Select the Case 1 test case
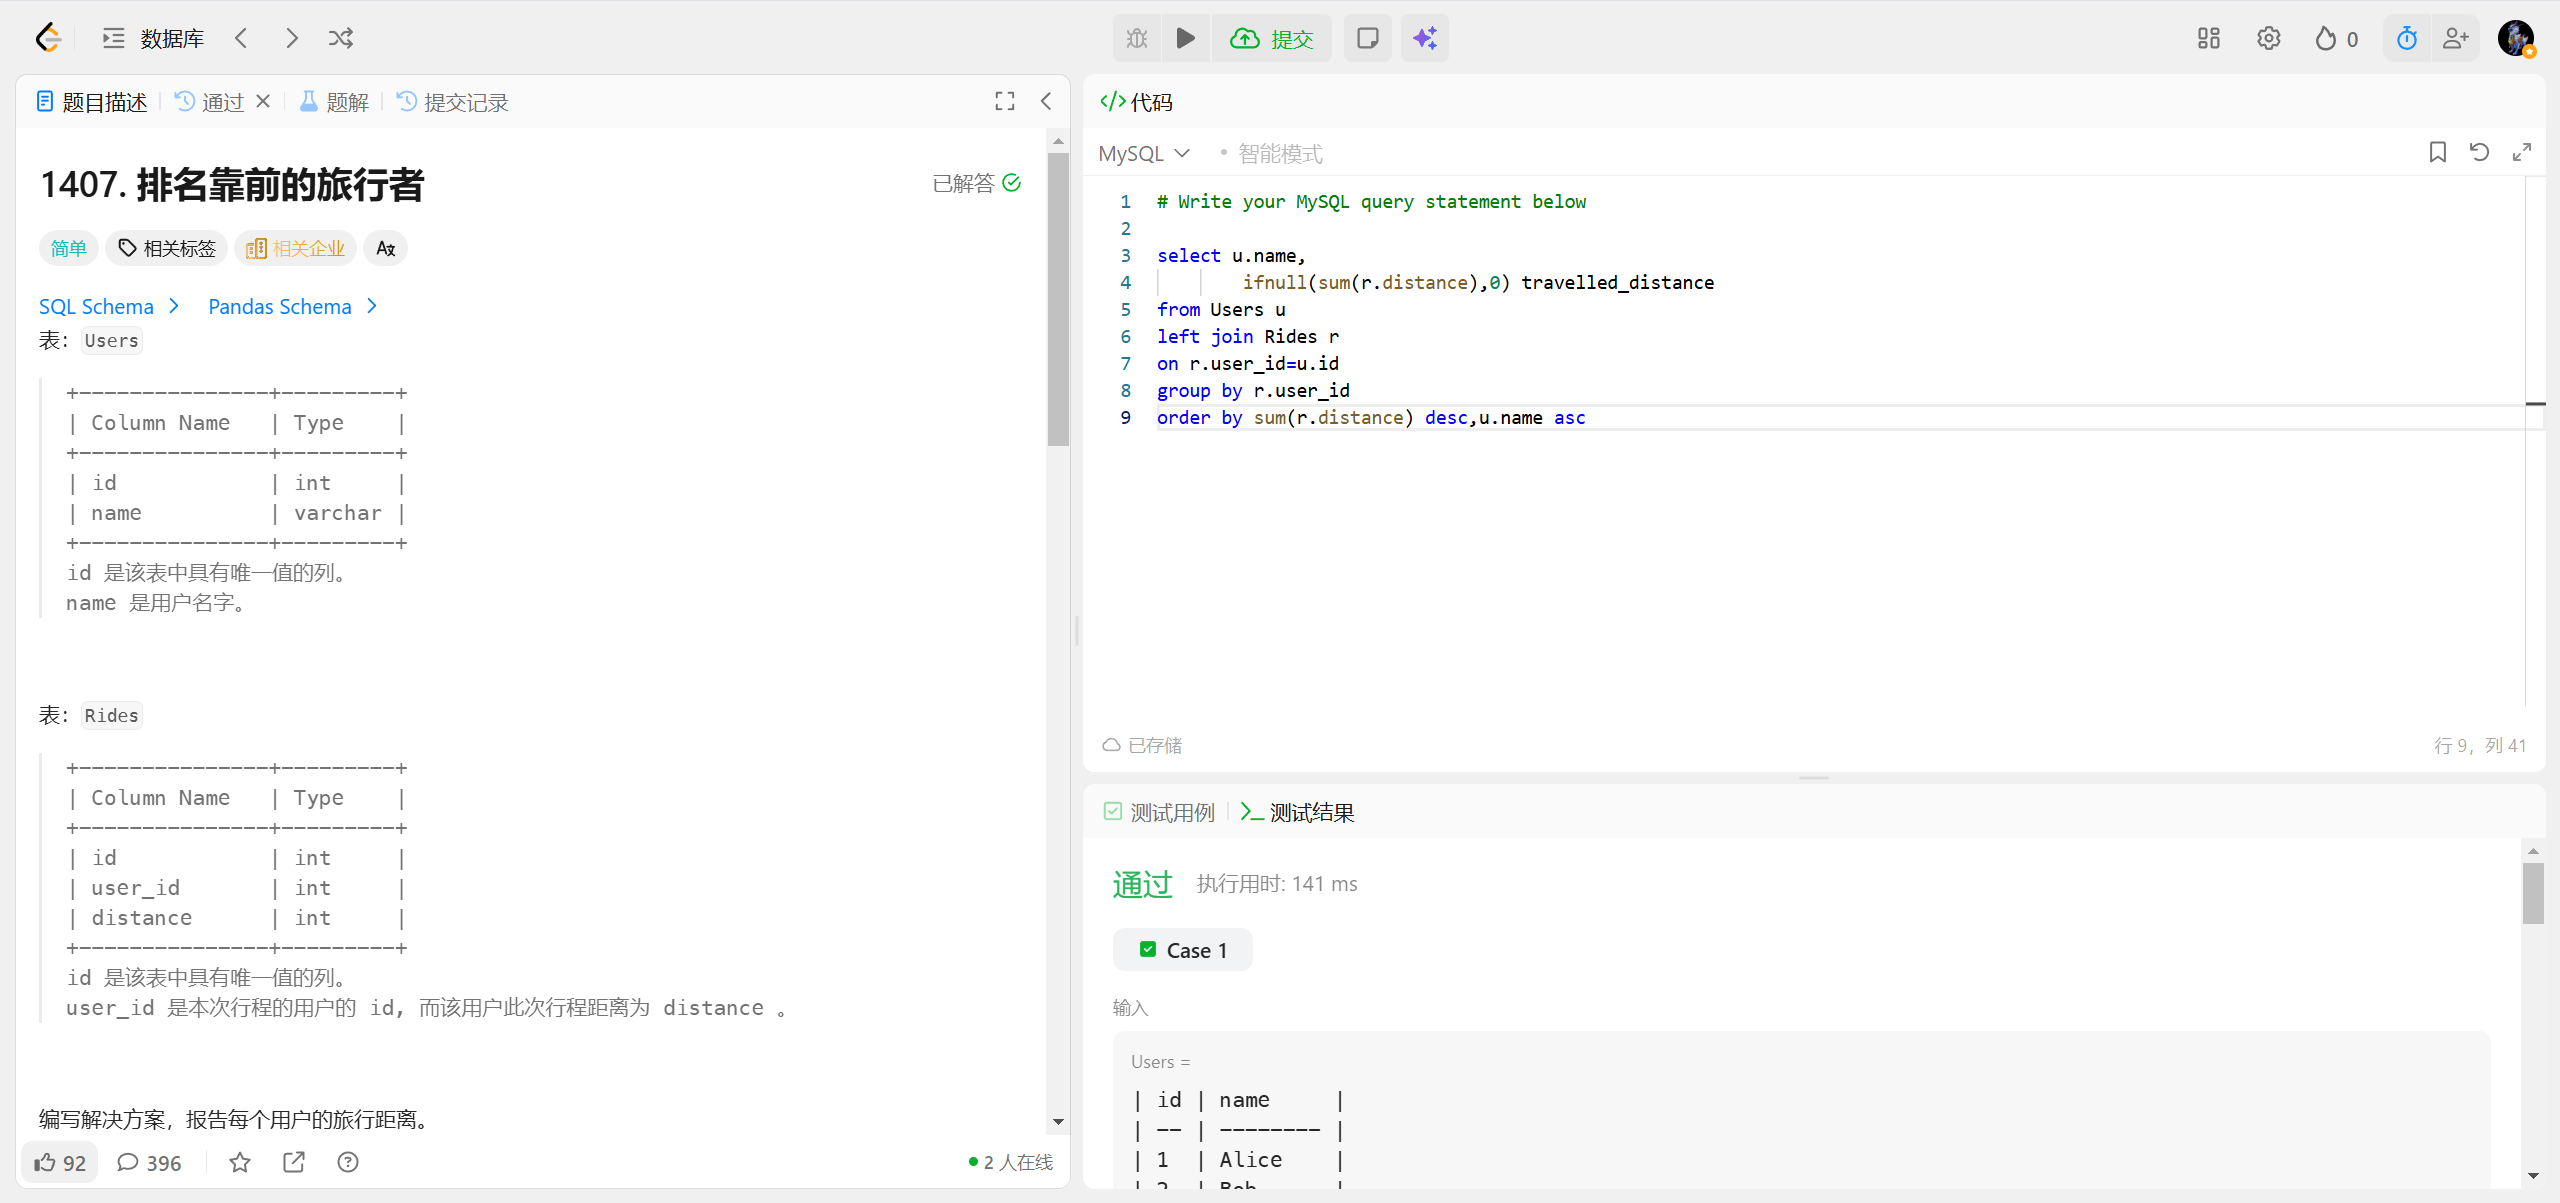 coord(1183,950)
